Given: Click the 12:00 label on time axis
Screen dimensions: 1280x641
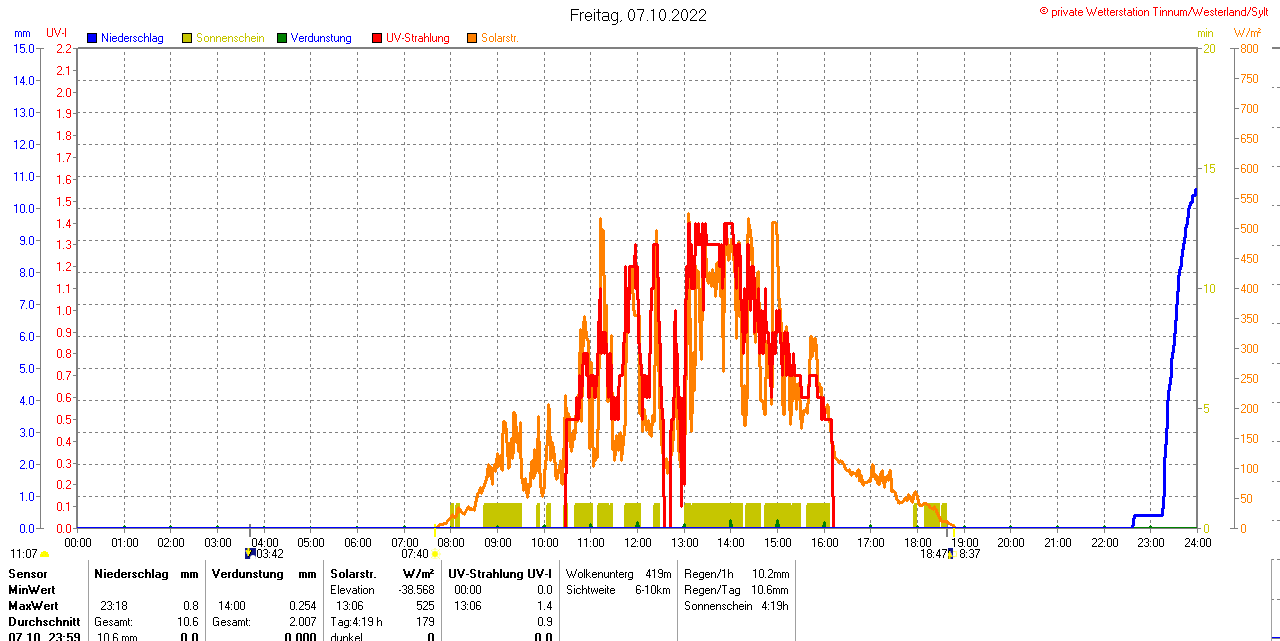Looking at the screenshot, I should 638,543.
